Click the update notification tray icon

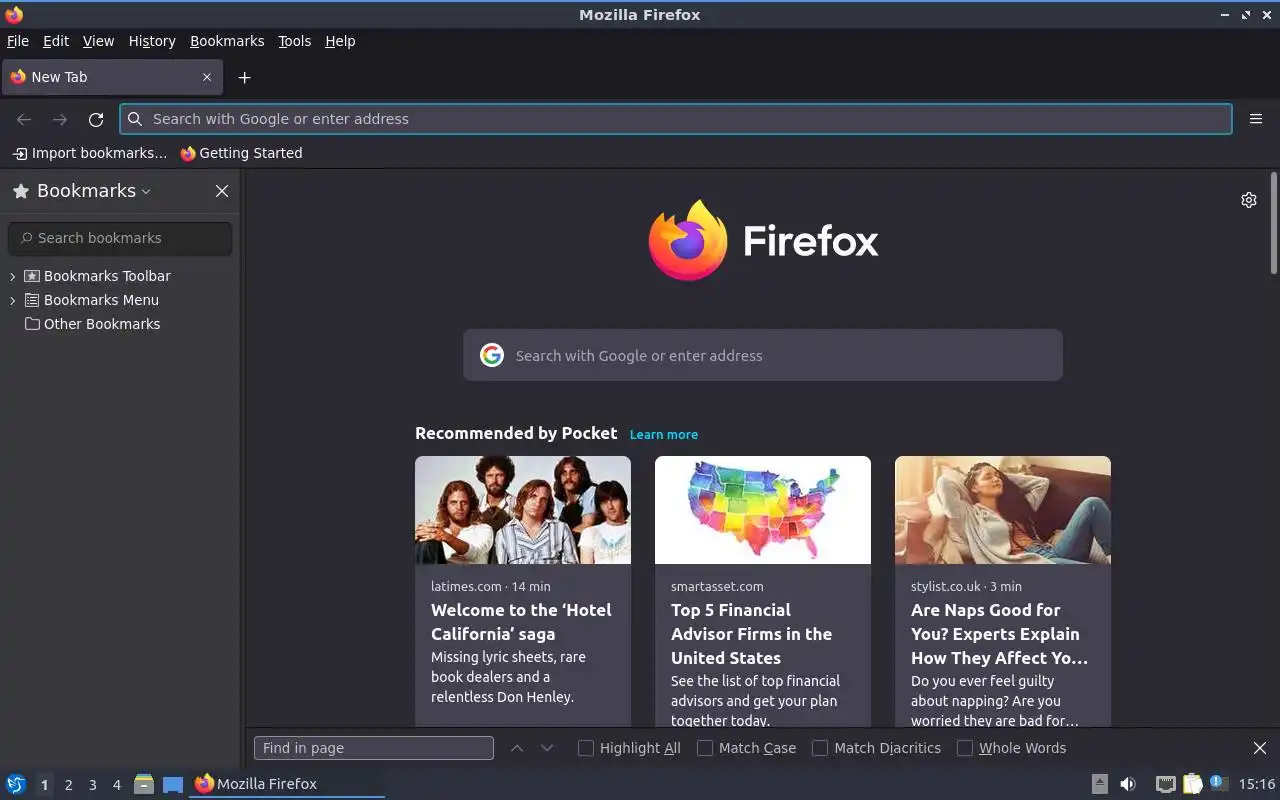[1217, 783]
